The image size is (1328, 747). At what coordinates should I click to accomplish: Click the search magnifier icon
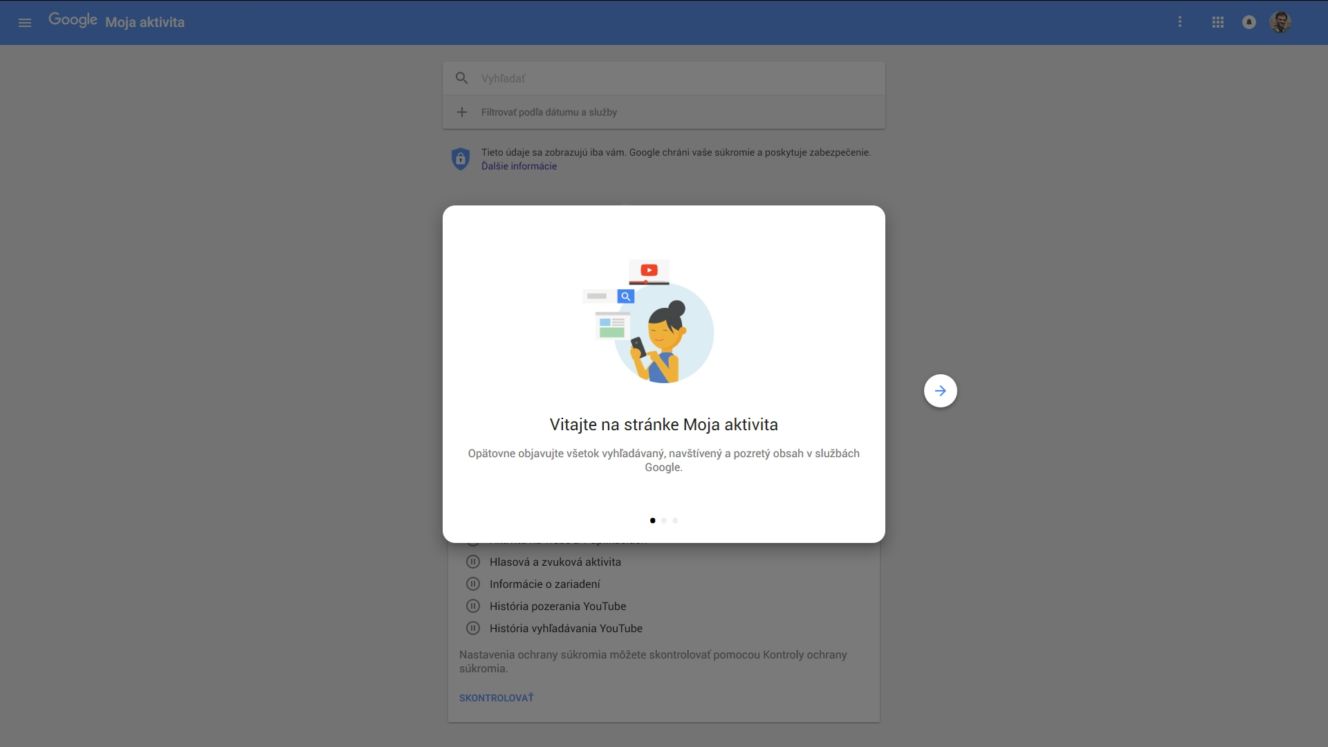[x=461, y=78]
